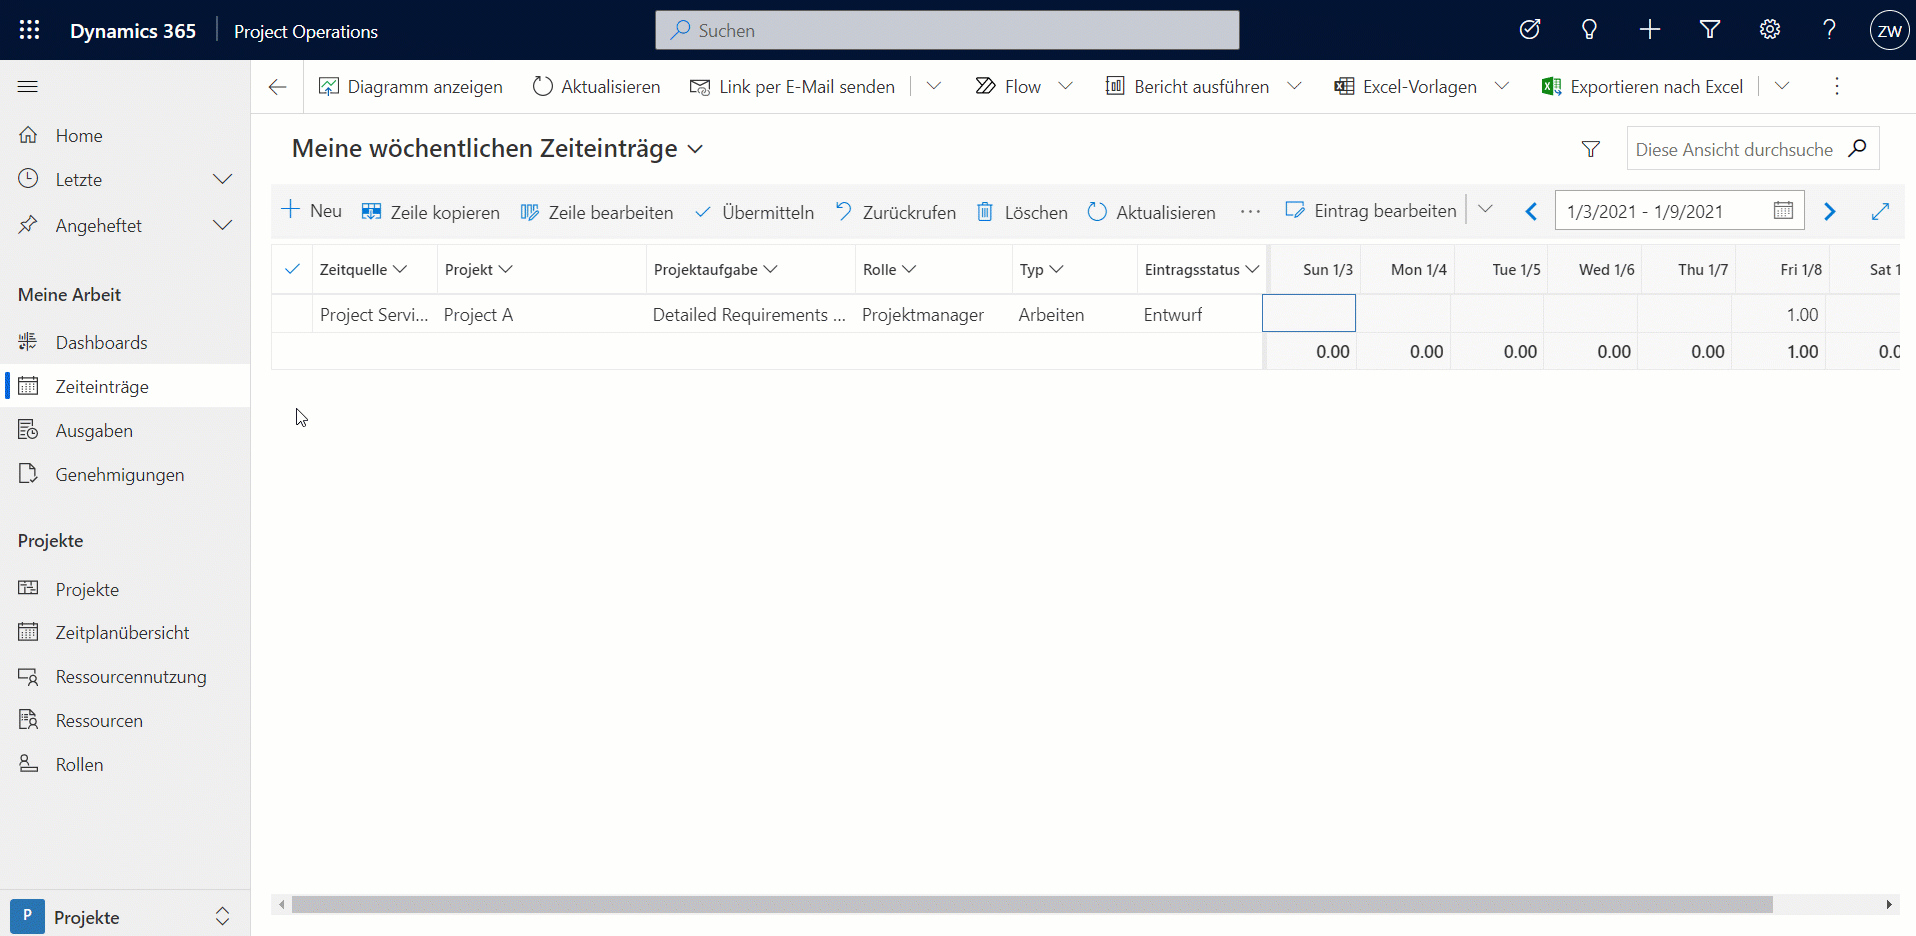The height and width of the screenshot is (936, 1916).
Task: Click Excel-Vorlagen
Action: (x=1406, y=87)
